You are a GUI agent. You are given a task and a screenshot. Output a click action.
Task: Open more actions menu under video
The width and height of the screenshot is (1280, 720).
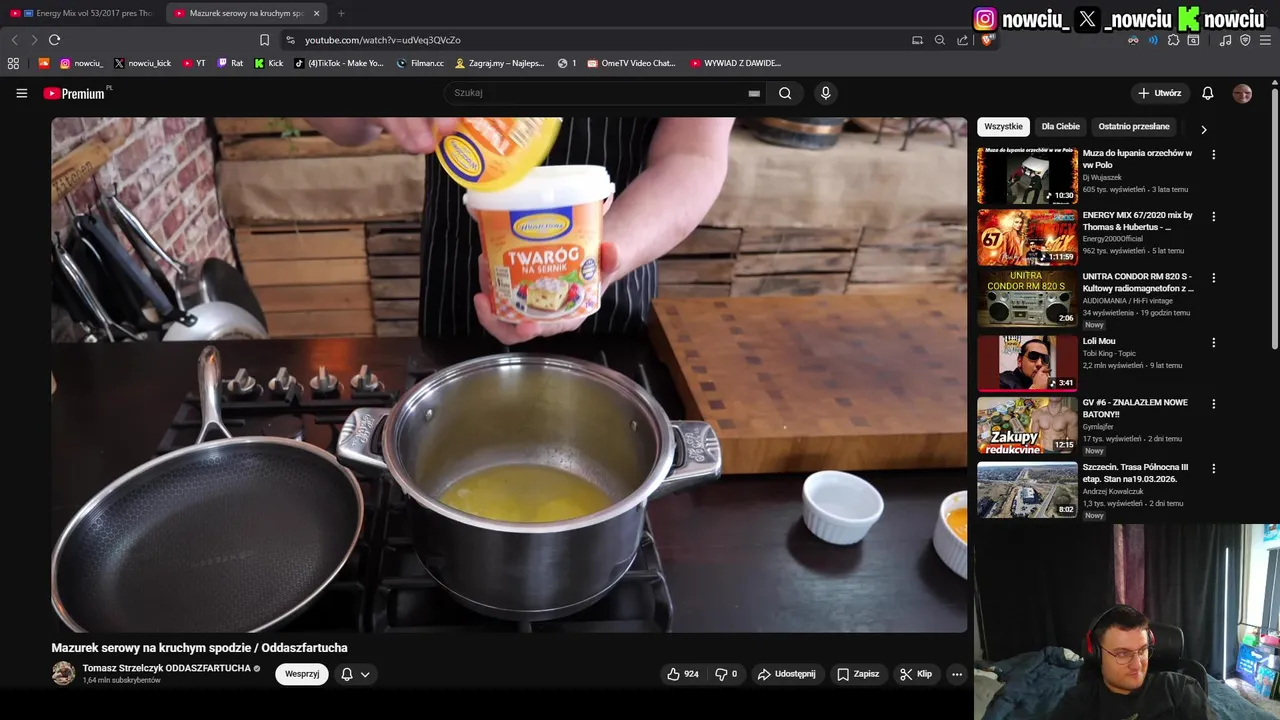[957, 674]
